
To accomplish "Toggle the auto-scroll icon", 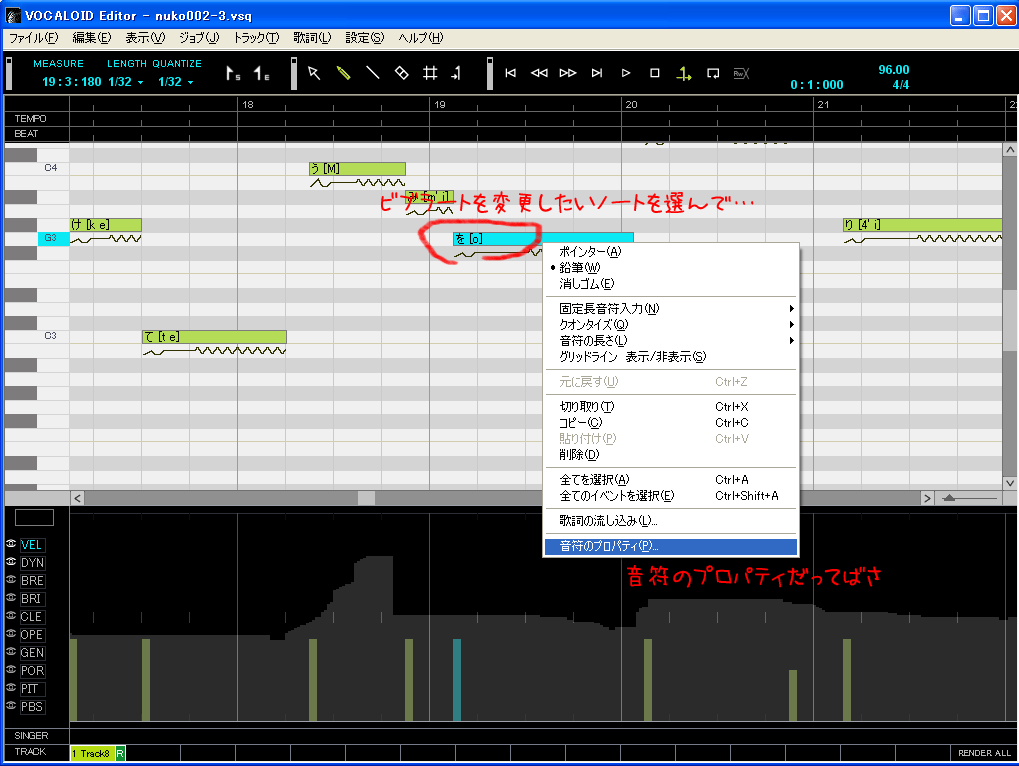I will 684,74.
